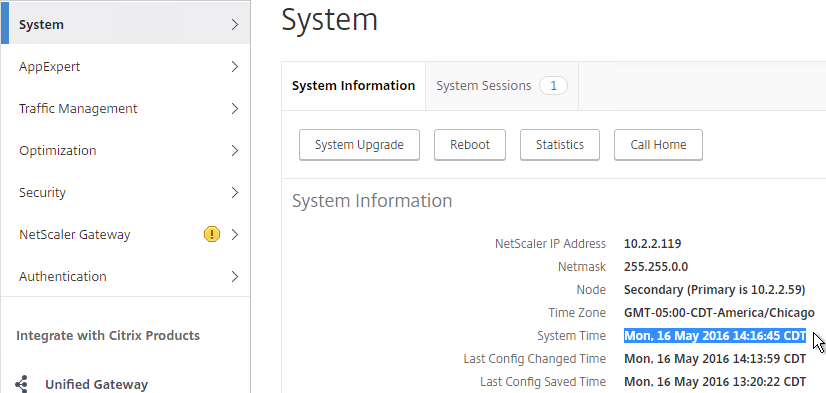The height and width of the screenshot is (393, 826).
Task: Click the Last Config Saved Time label
Action: 543,381
